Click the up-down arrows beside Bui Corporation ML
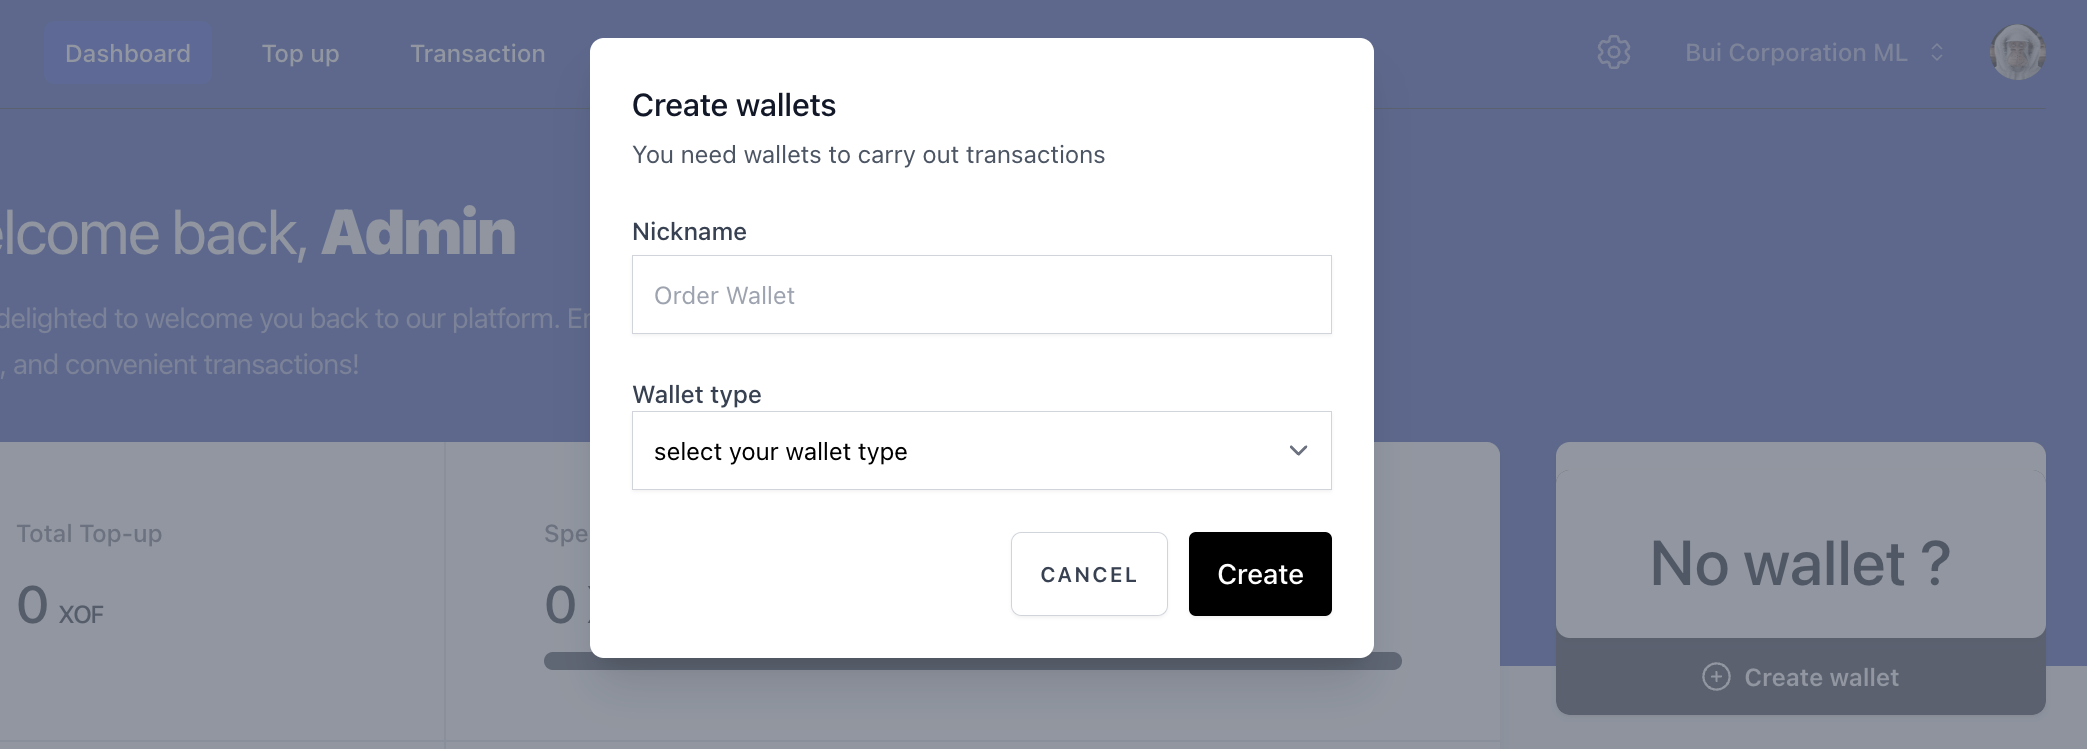Viewport: 2087px width, 749px height. pyautogui.click(x=1937, y=52)
